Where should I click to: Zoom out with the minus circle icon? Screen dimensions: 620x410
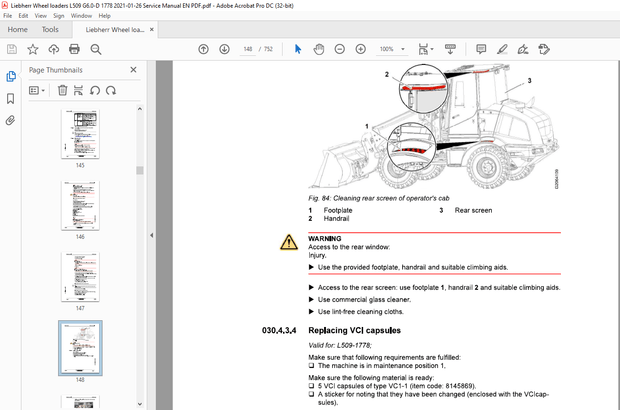pyautogui.click(x=340, y=49)
